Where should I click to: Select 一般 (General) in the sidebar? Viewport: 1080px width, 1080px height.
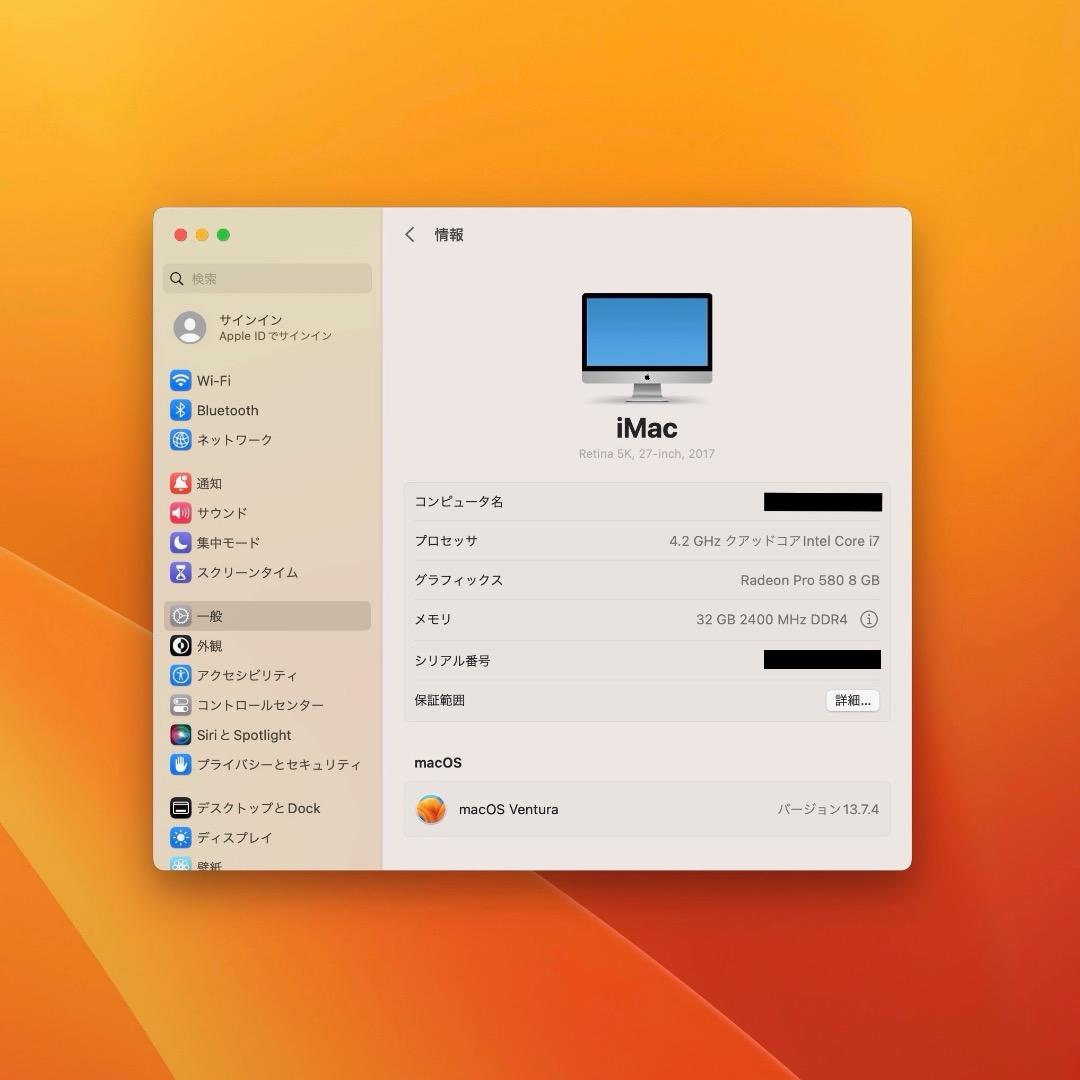(209, 616)
